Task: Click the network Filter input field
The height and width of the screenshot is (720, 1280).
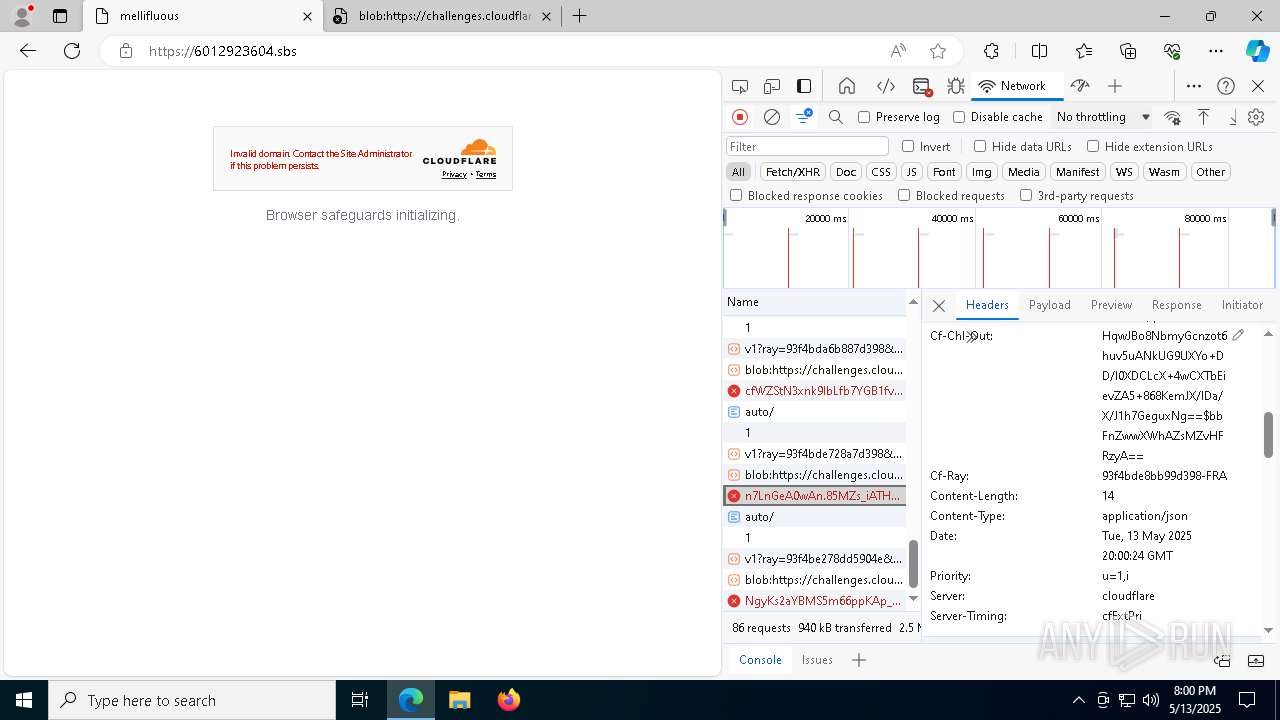Action: (x=808, y=146)
